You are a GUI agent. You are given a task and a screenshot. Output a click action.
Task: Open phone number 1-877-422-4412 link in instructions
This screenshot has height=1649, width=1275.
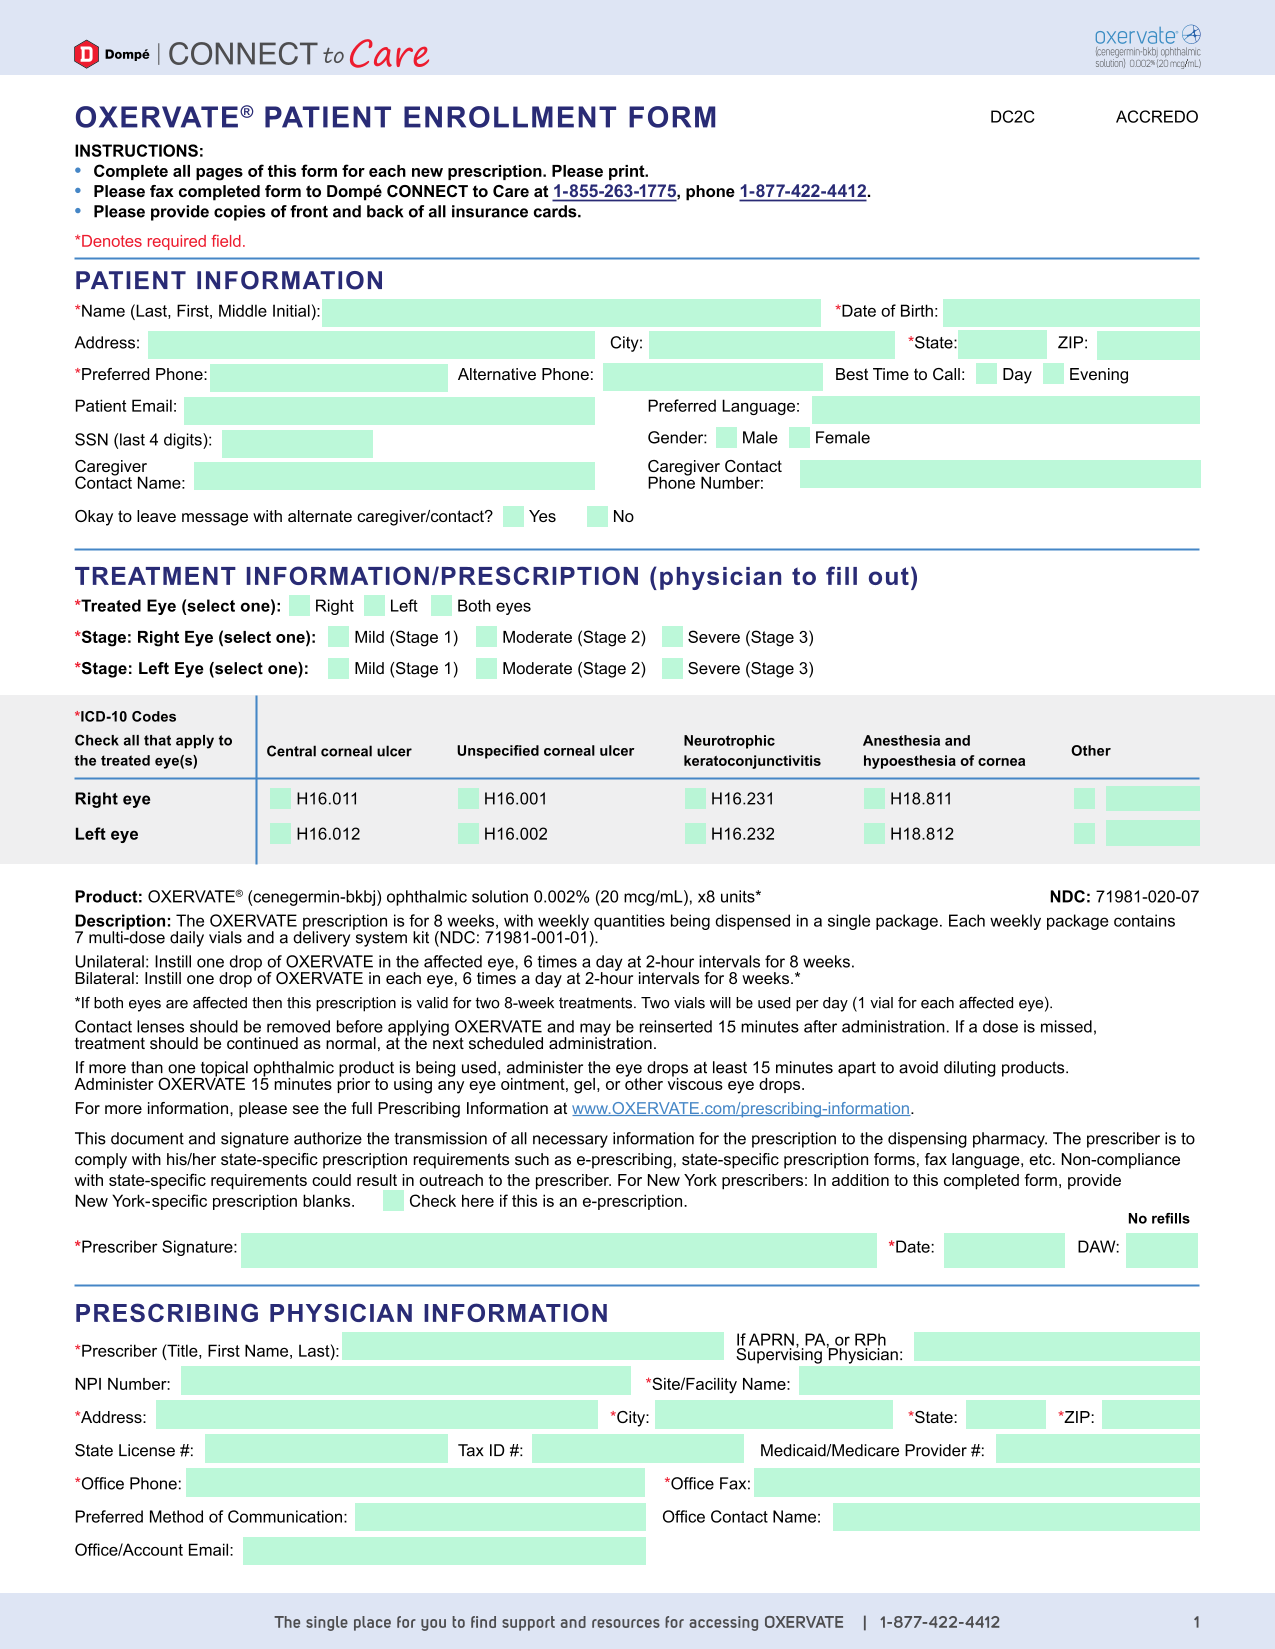(x=802, y=191)
